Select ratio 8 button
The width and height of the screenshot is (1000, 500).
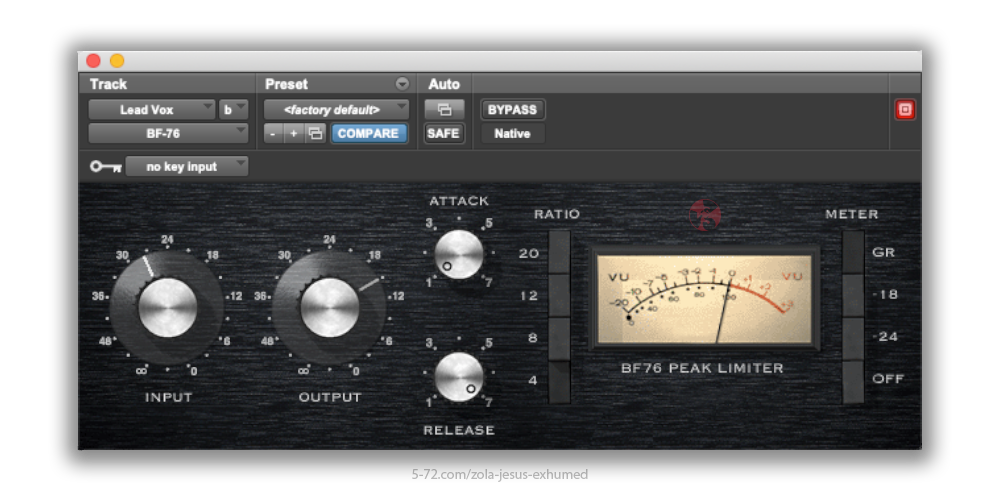[x=559, y=339]
